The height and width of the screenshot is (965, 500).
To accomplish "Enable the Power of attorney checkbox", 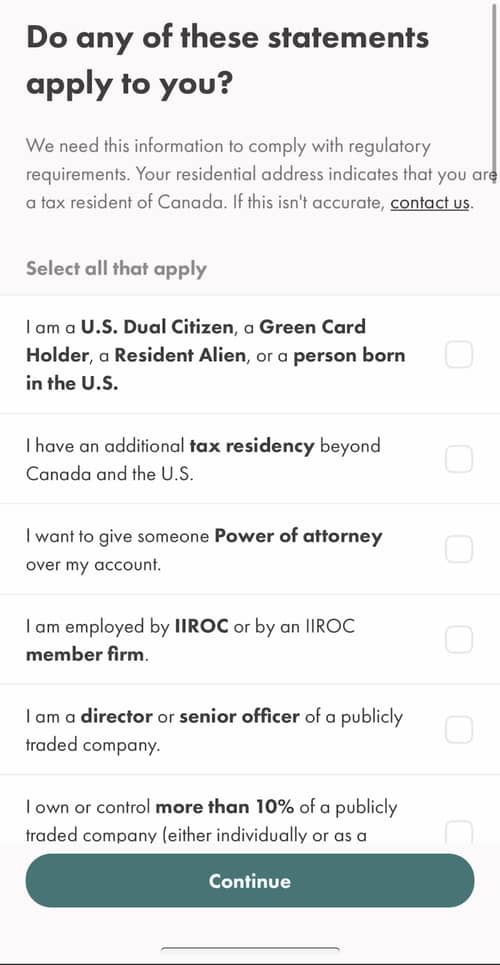I will coord(459,549).
